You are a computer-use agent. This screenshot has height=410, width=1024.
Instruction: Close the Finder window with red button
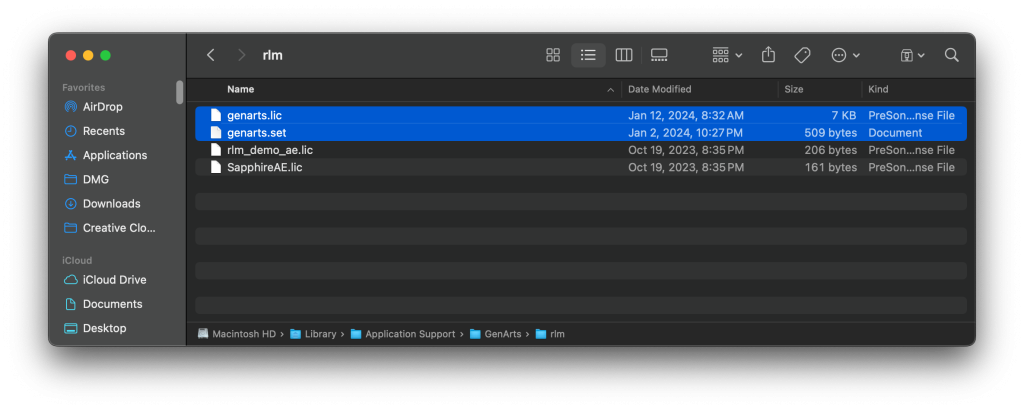71,55
